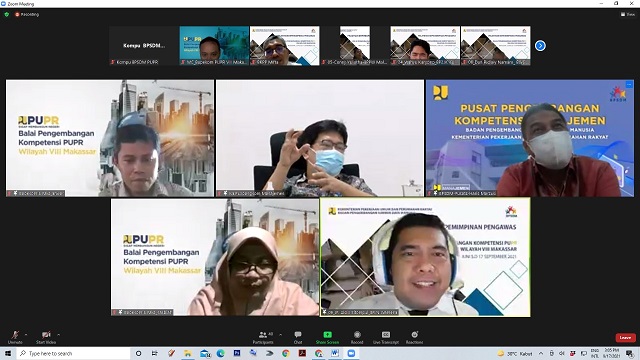Enable Live Transcript captions

(x=386, y=337)
